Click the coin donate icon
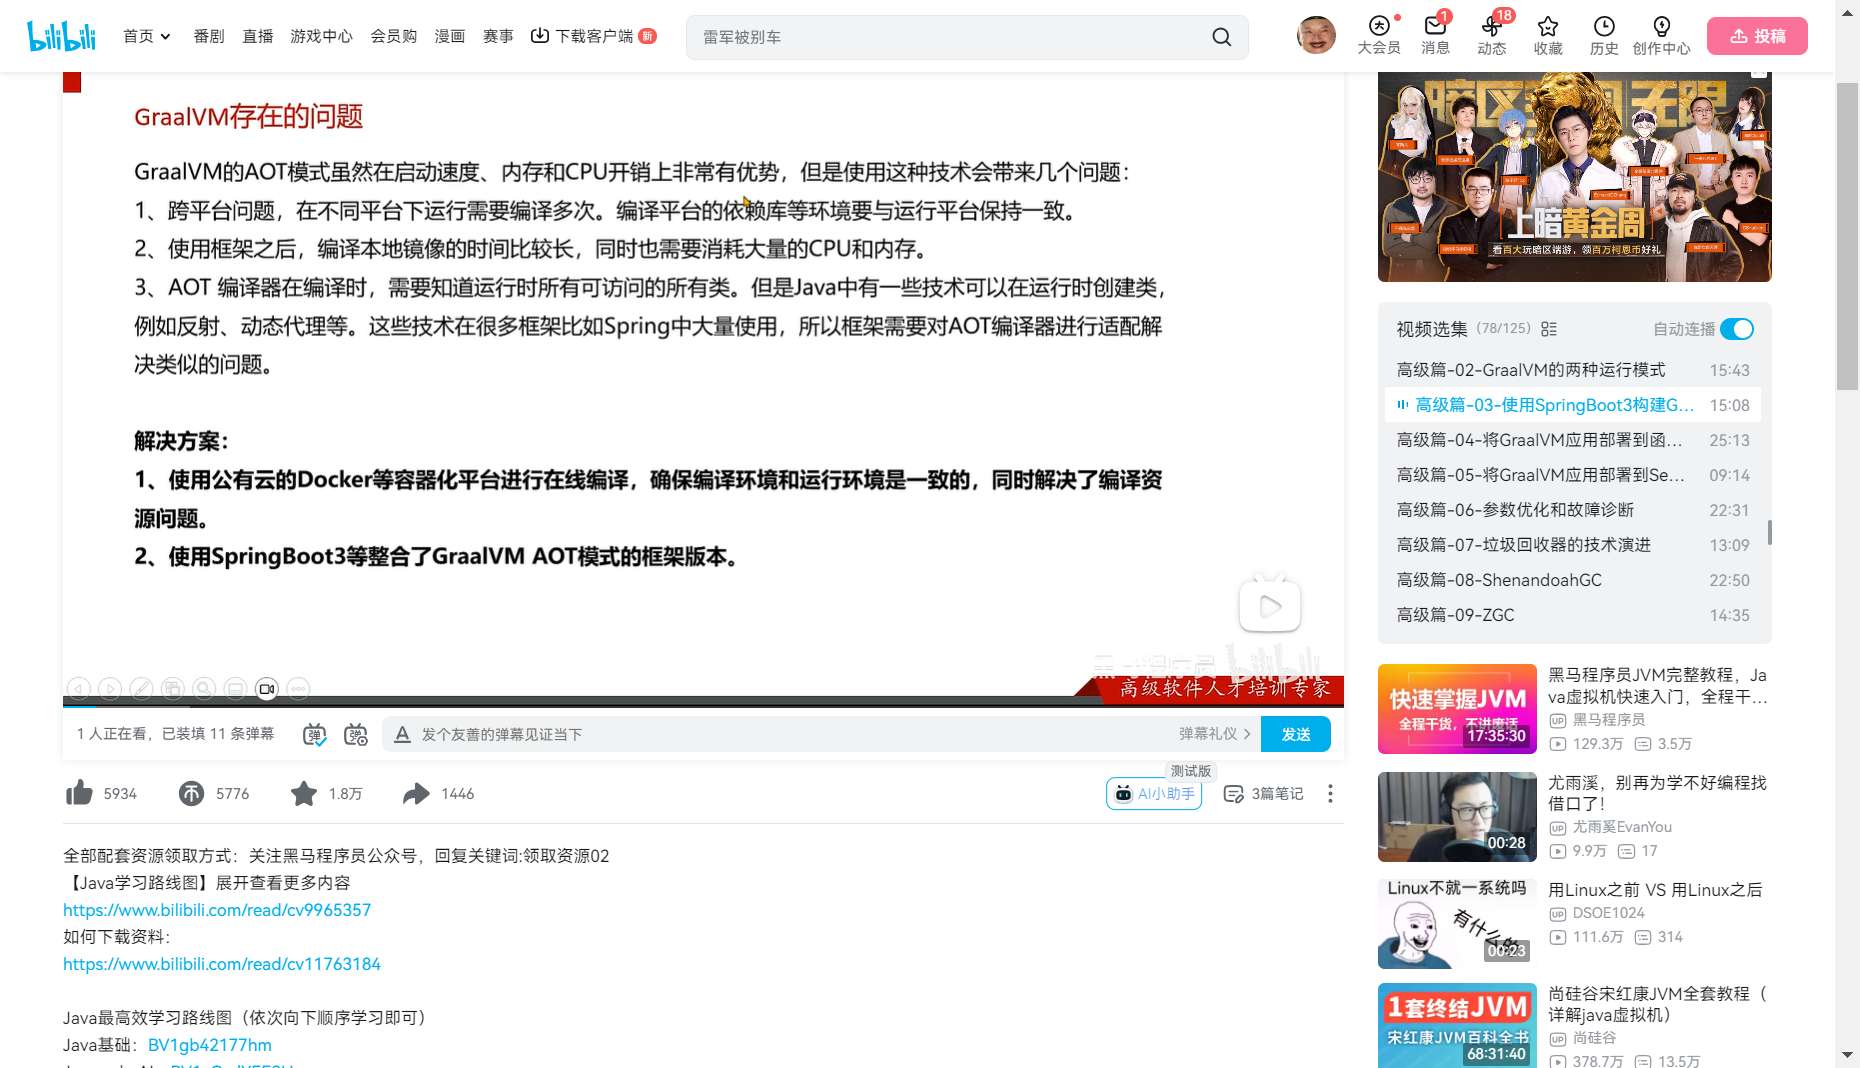1860x1068 pixels. [191, 793]
